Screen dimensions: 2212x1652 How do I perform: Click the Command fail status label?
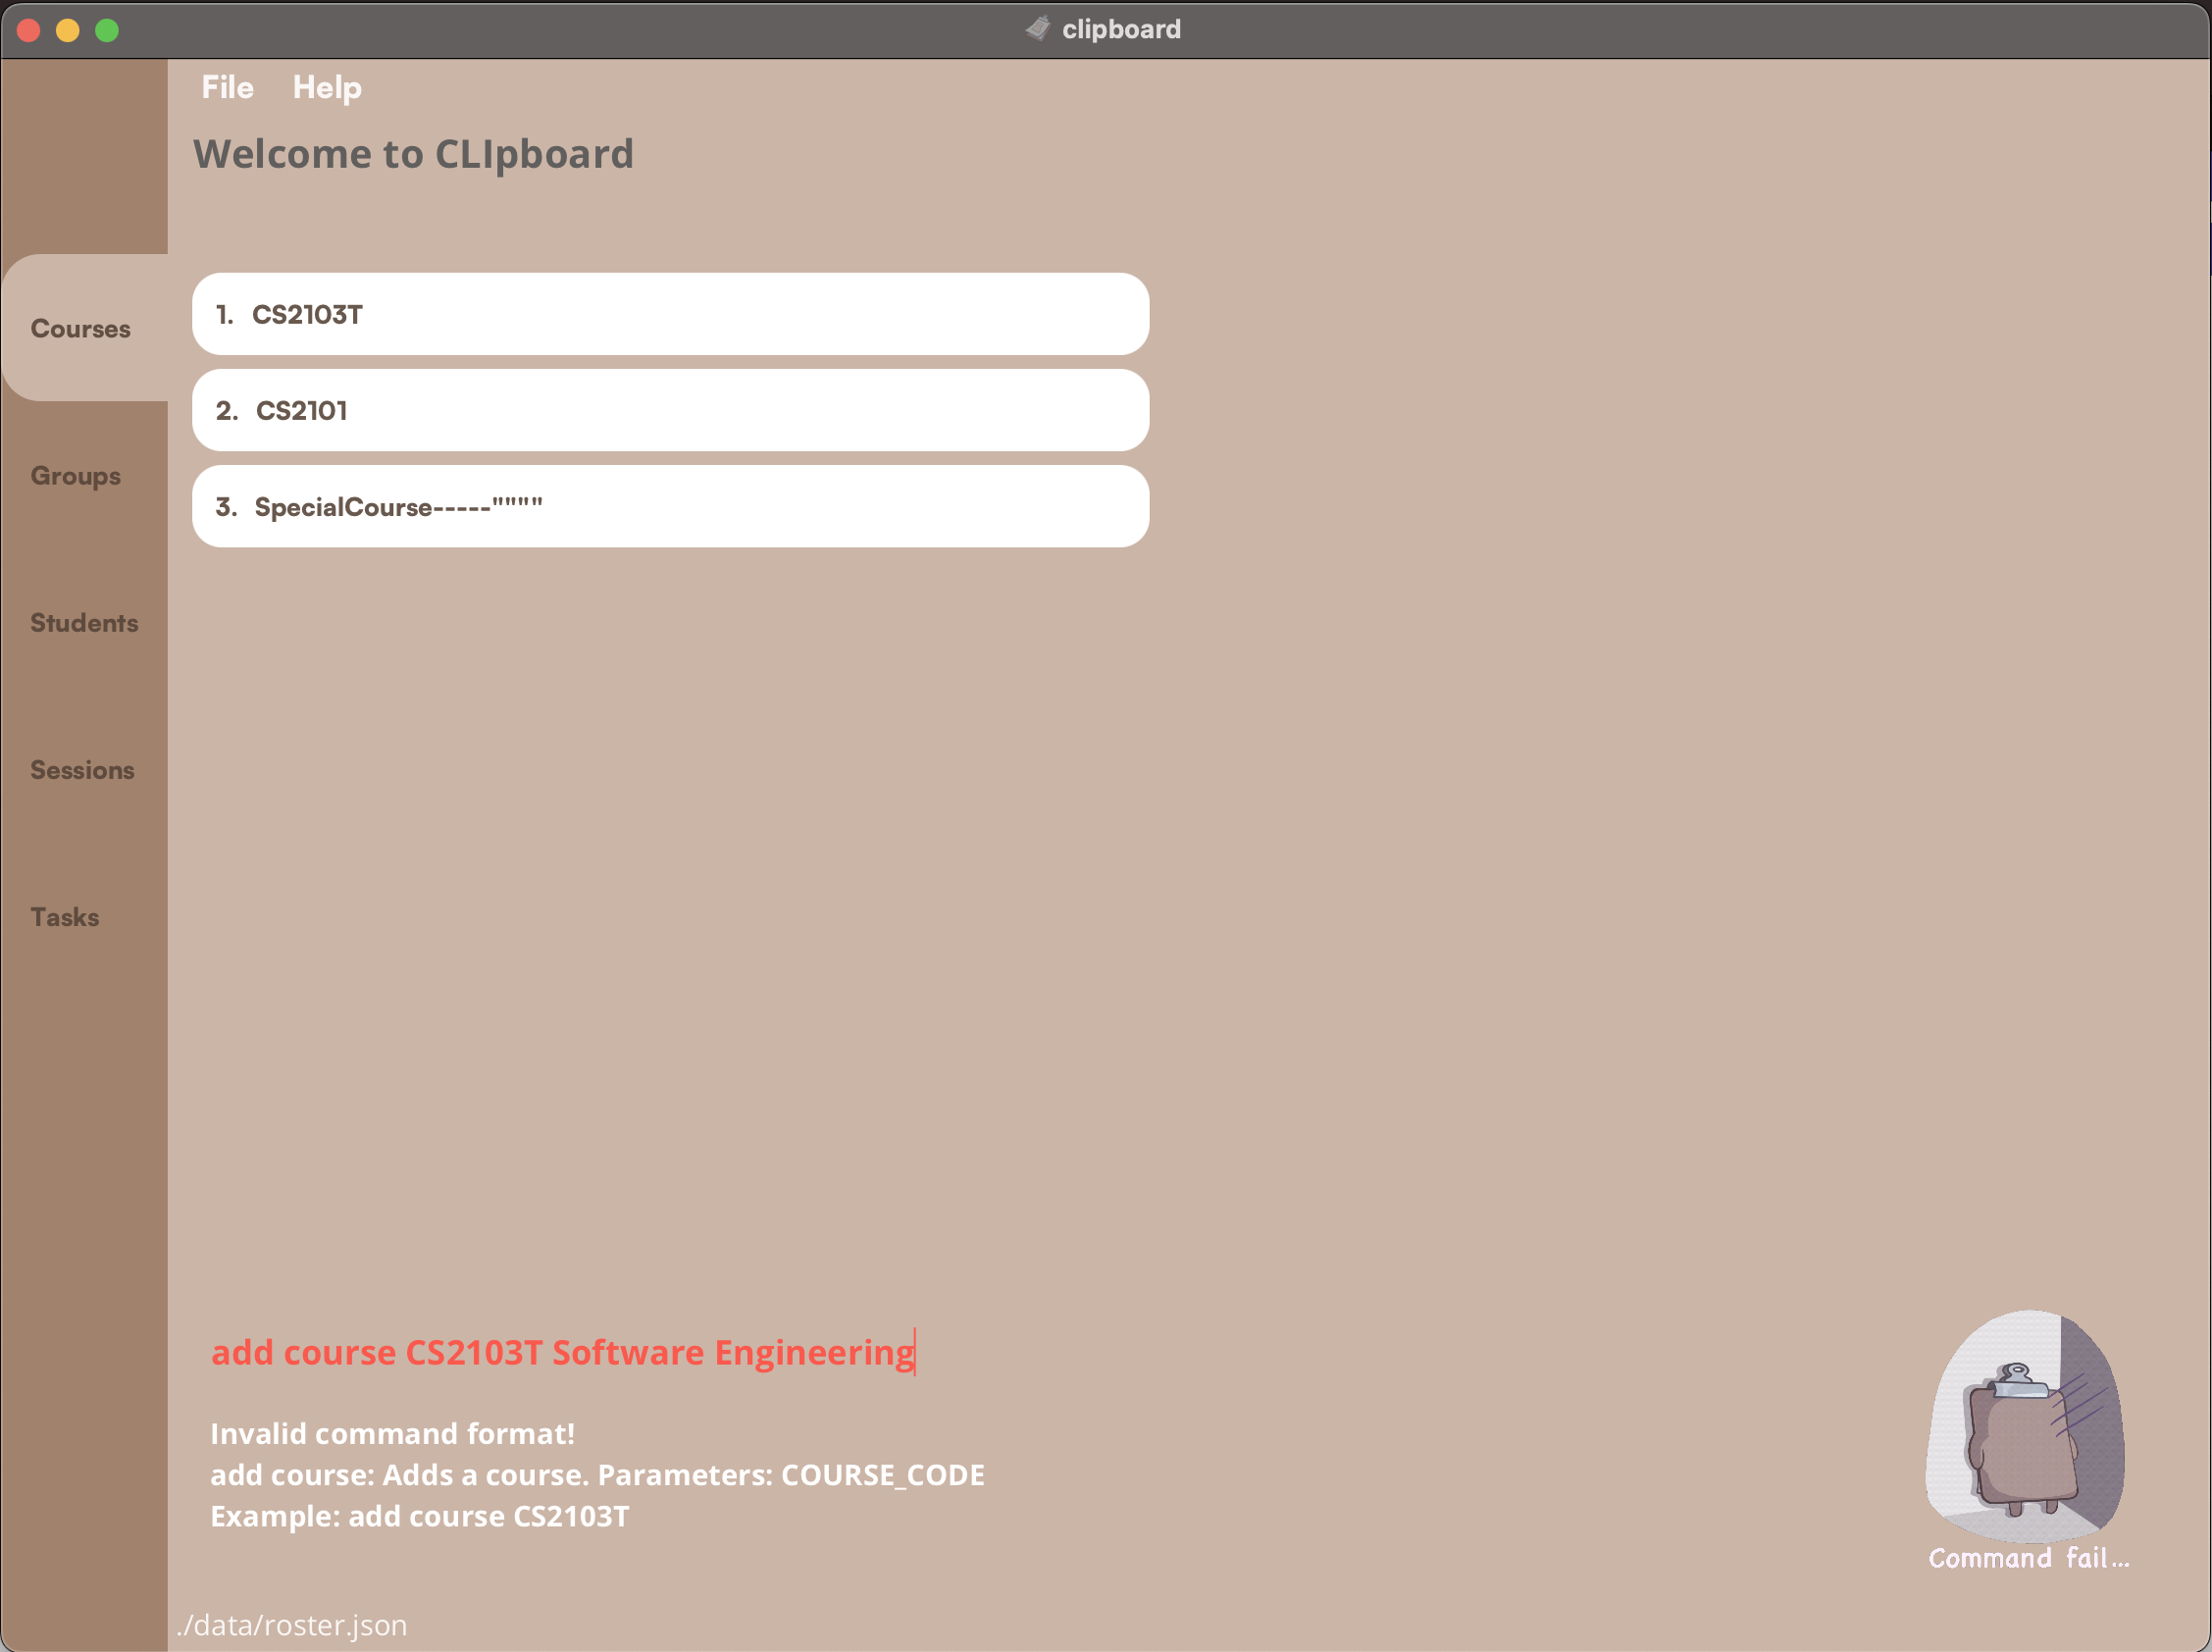(x=2028, y=1558)
